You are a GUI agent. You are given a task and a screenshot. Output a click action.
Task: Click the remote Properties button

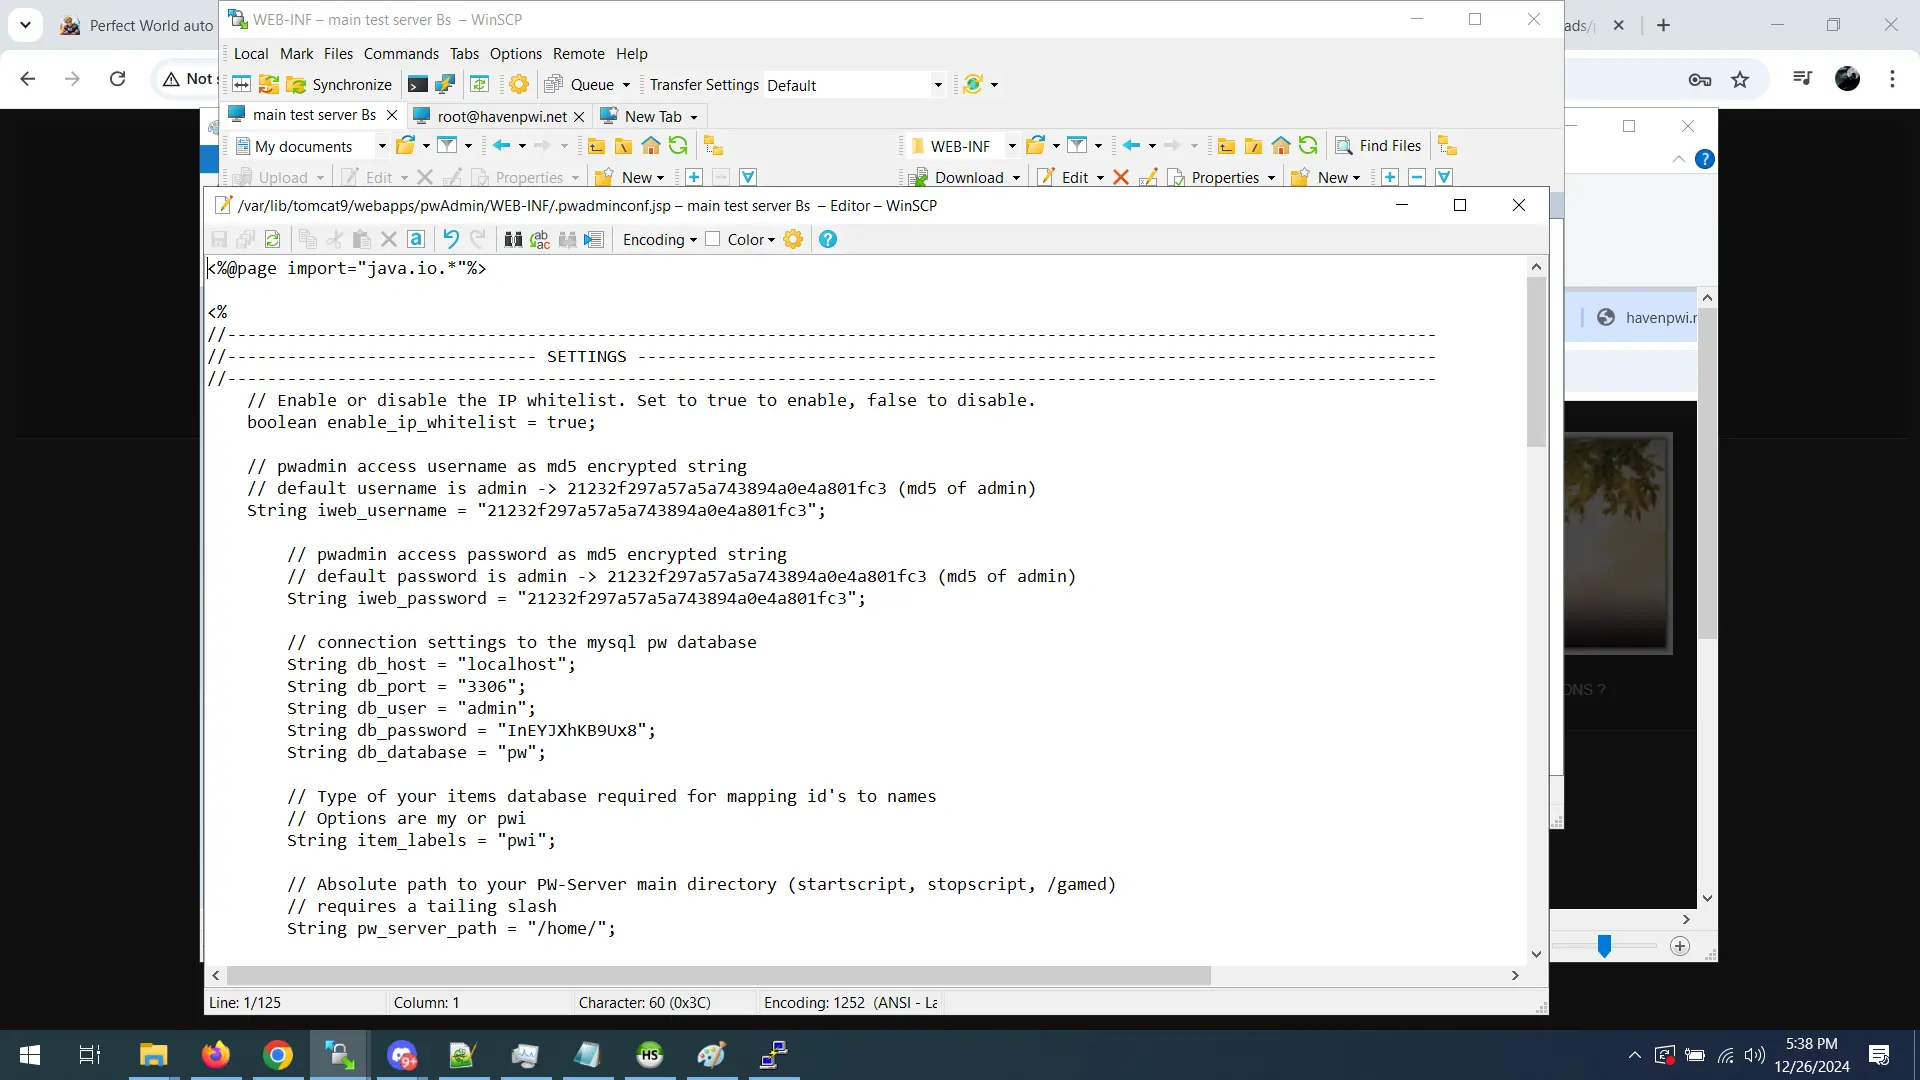(x=1213, y=177)
